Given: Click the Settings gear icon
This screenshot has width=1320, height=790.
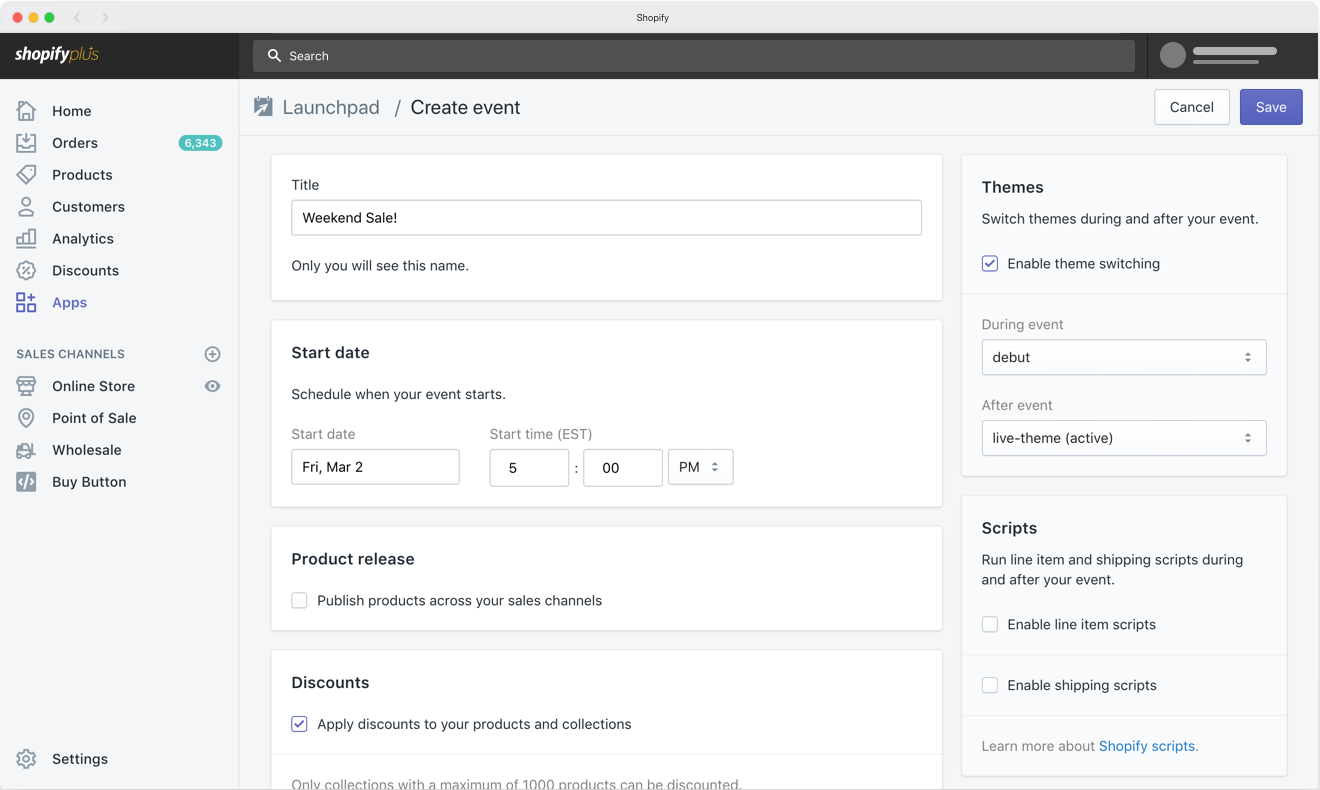Looking at the screenshot, I should click(26, 759).
